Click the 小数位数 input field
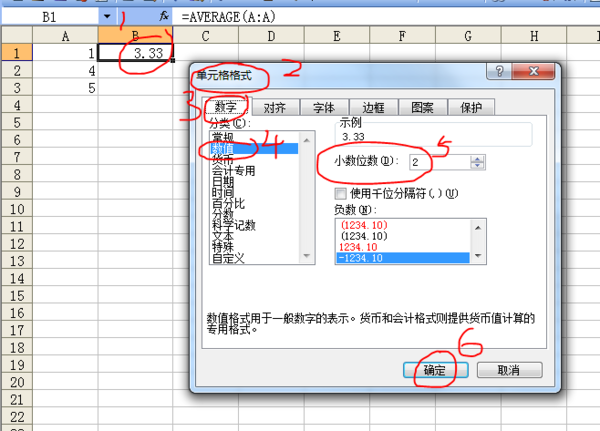Image resolution: width=600 pixels, height=431 pixels. point(440,162)
